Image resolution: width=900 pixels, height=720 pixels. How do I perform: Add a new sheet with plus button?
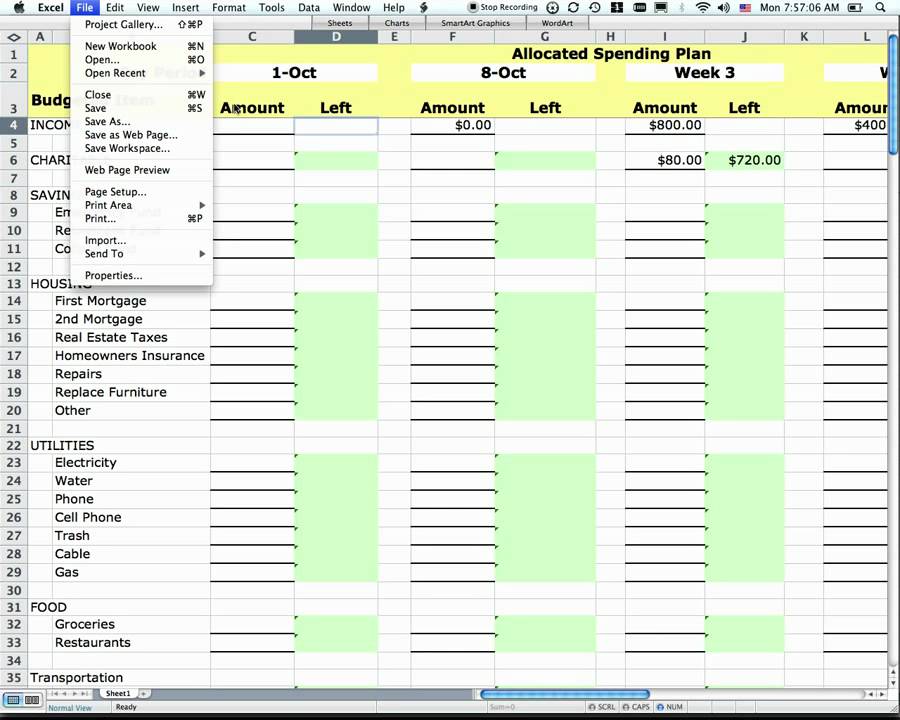pyautogui.click(x=143, y=694)
